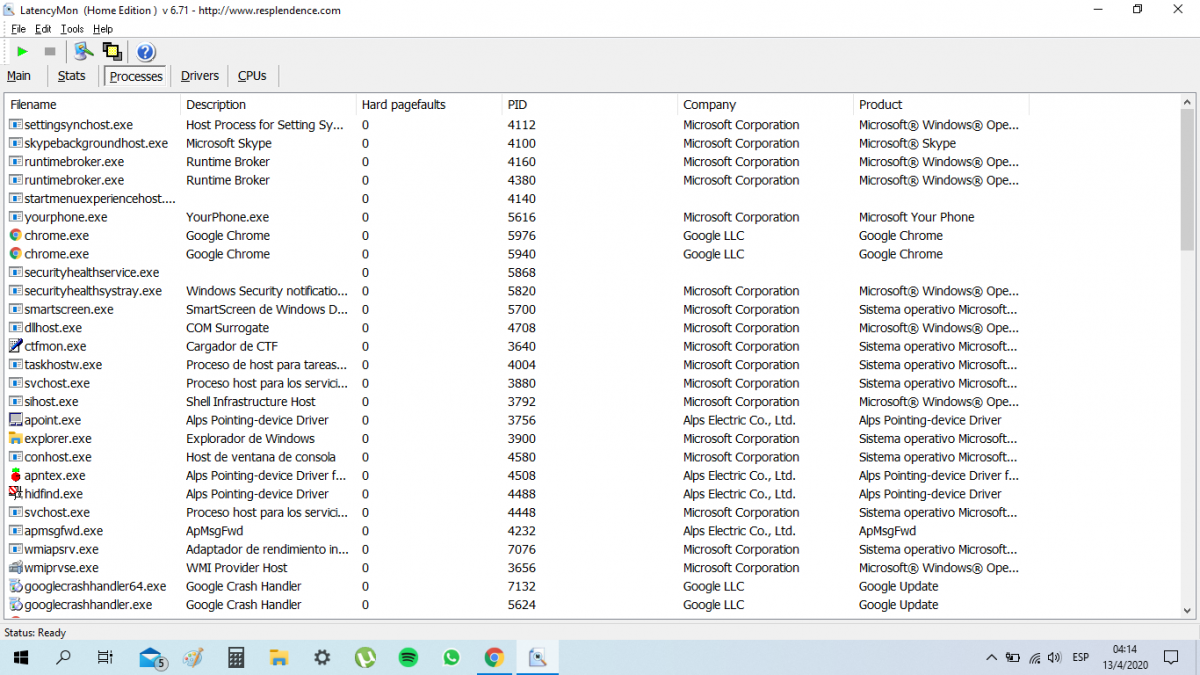Select the wmiapsrv.exe process
The image size is (1200, 675).
(x=62, y=550)
